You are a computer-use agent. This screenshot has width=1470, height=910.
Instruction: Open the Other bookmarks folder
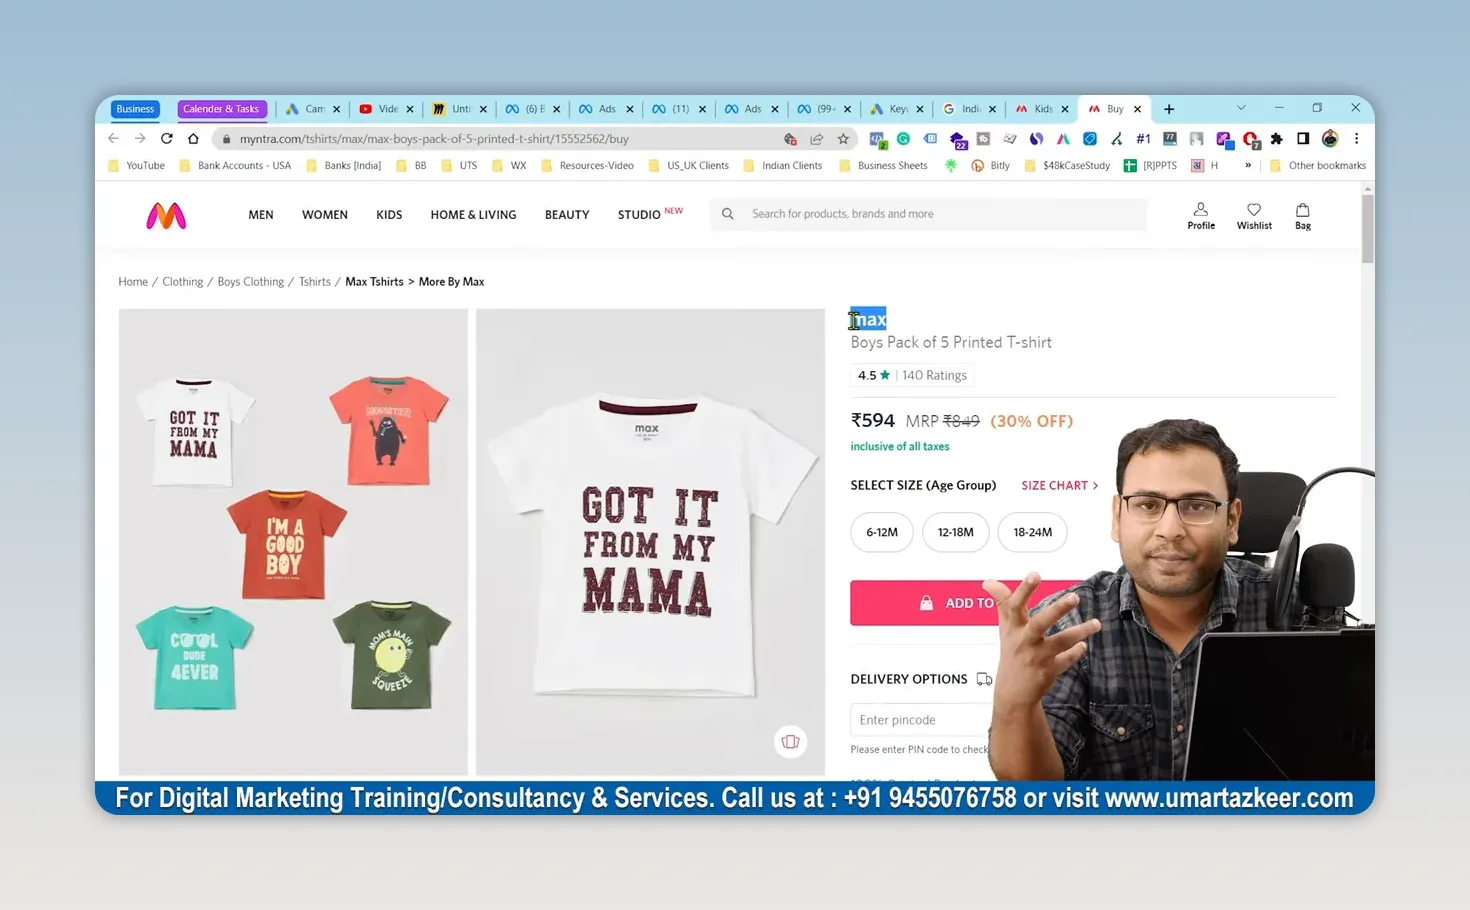[x=1317, y=166]
